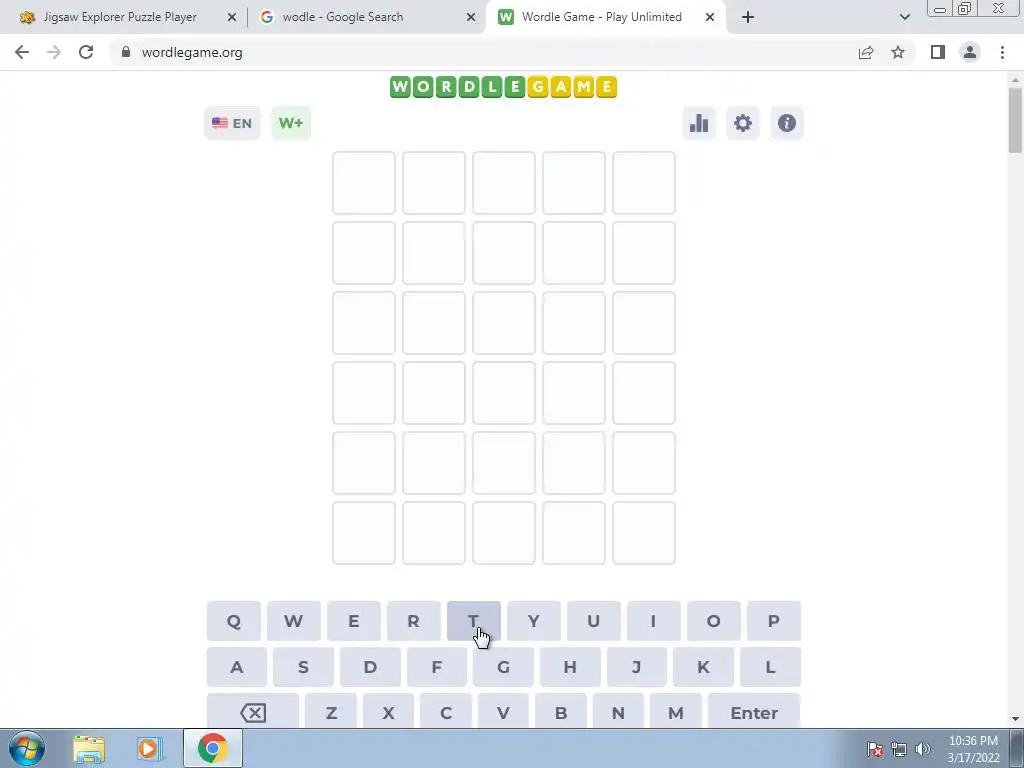Tap the V key
This screenshot has width=1024, height=768.
[504, 712]
